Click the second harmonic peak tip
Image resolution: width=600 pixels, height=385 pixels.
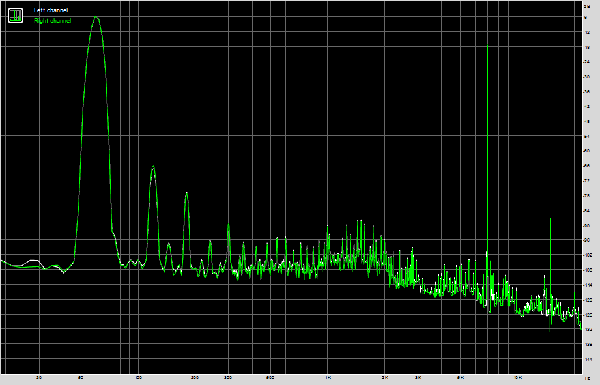pos(153,166)
